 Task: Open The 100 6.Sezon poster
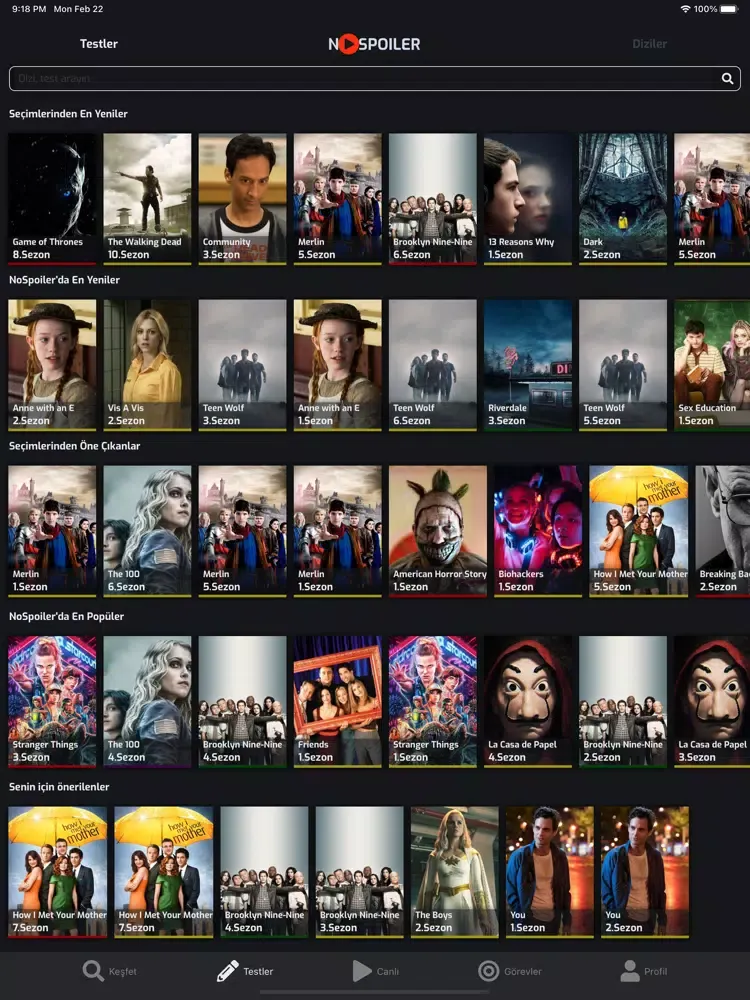pos(147,531)
